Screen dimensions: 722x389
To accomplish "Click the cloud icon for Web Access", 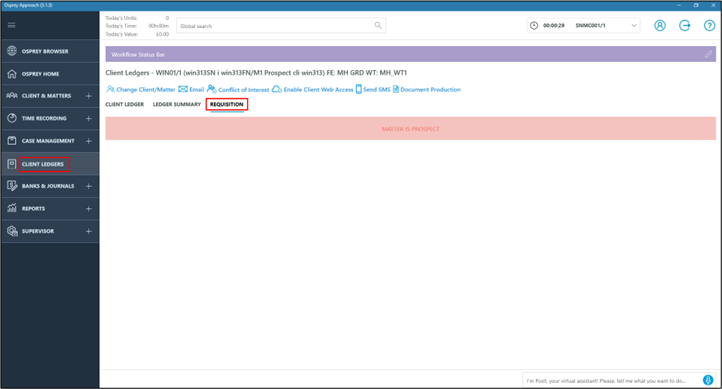I will click(x=276, y=89).
